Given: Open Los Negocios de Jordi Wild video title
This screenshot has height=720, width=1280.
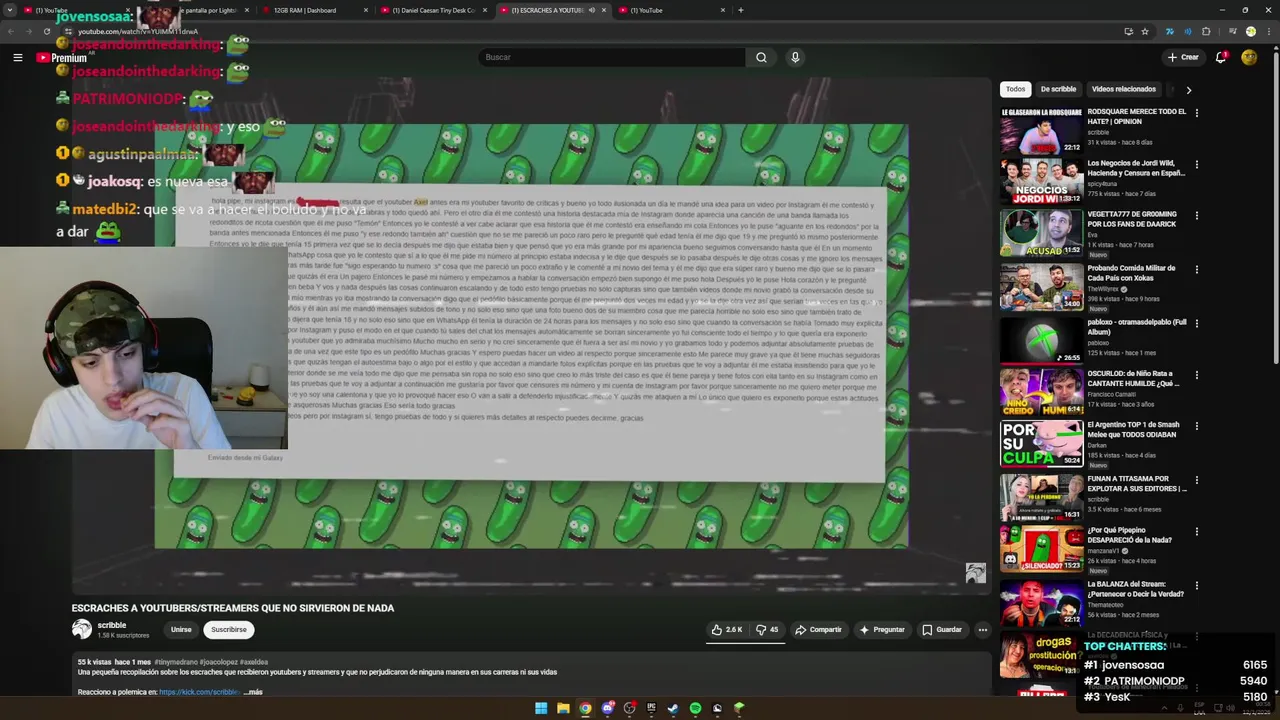Looking at the screenshot, I should tap(1136, 167).
